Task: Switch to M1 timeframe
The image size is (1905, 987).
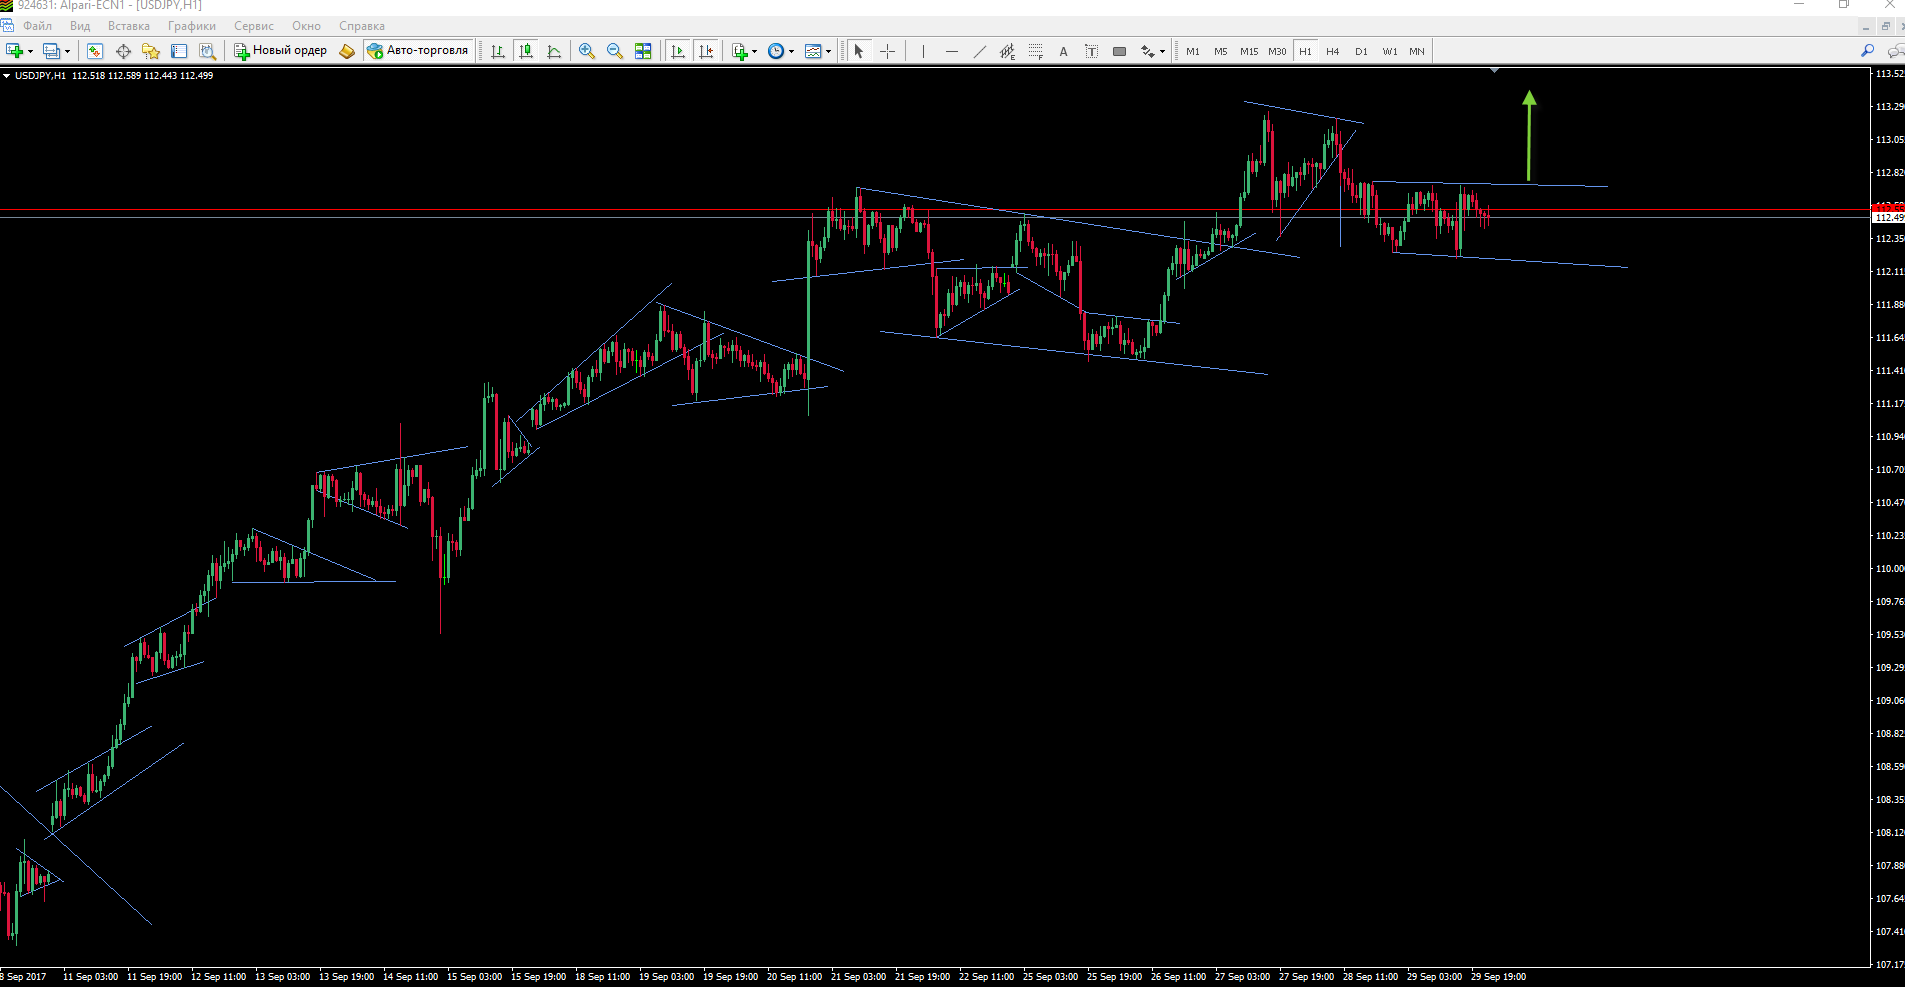Action: [x=1193, y=51]
